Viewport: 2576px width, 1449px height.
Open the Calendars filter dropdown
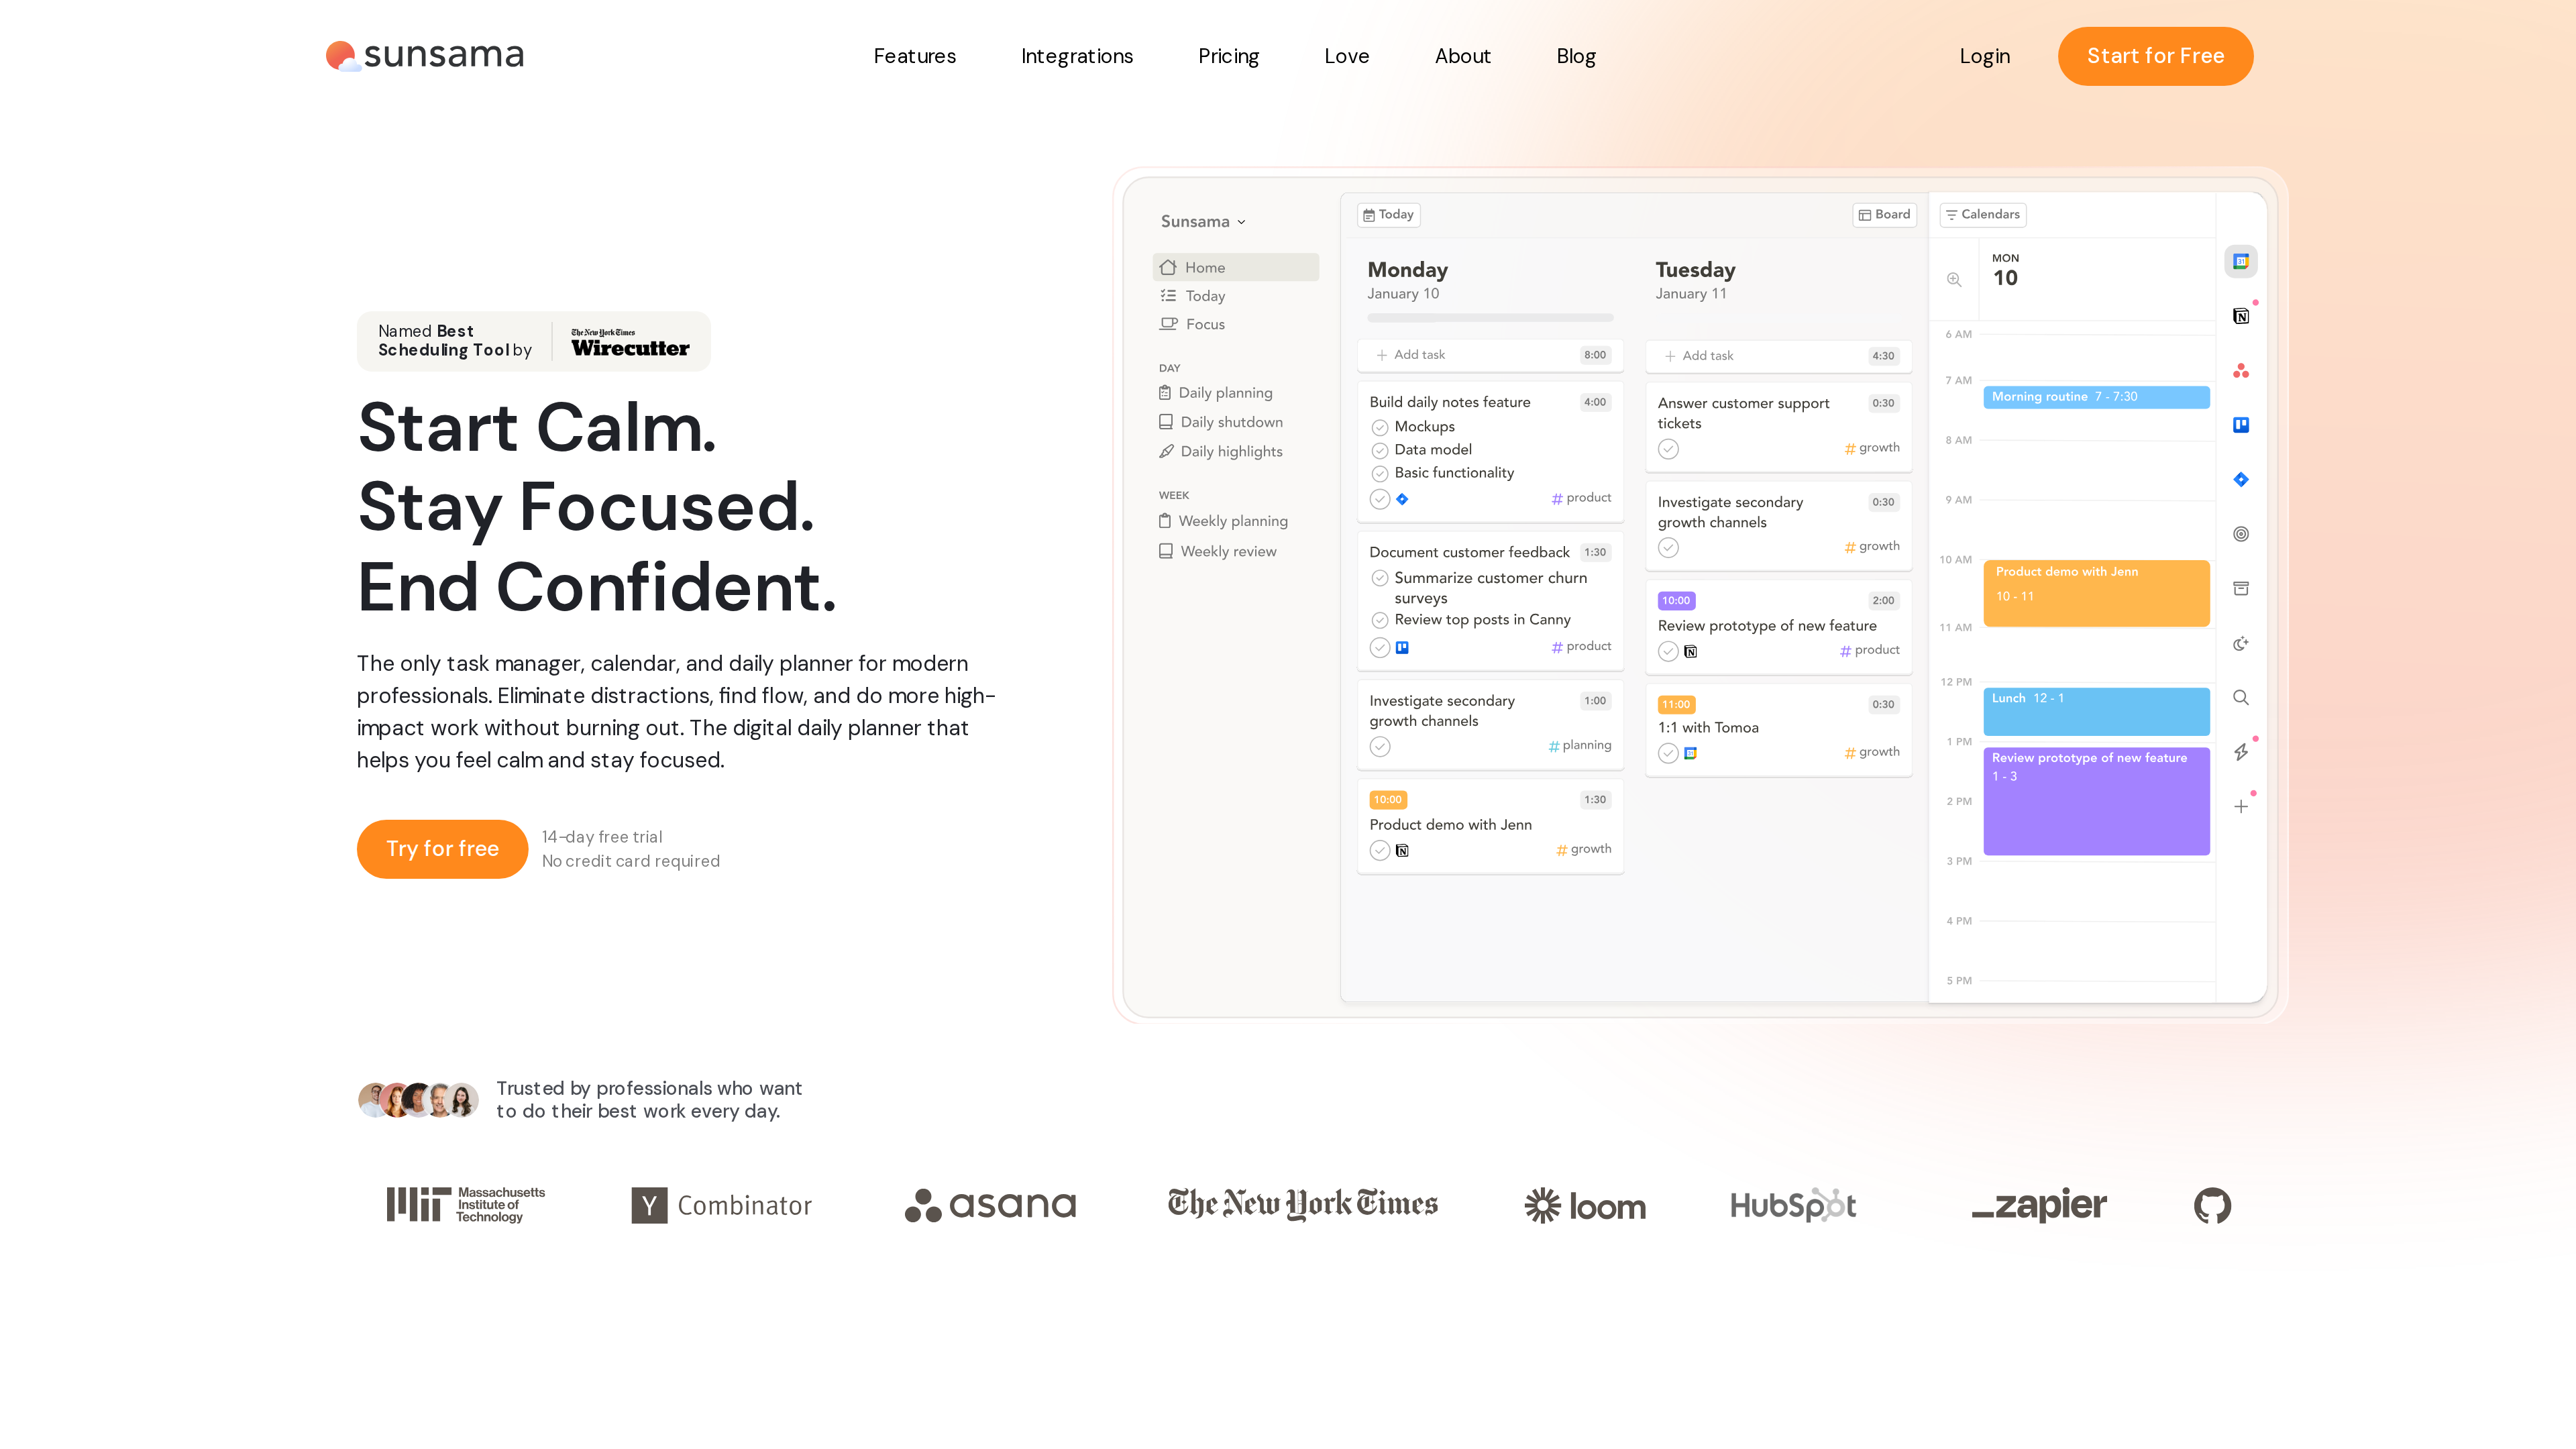[1983, 214]
